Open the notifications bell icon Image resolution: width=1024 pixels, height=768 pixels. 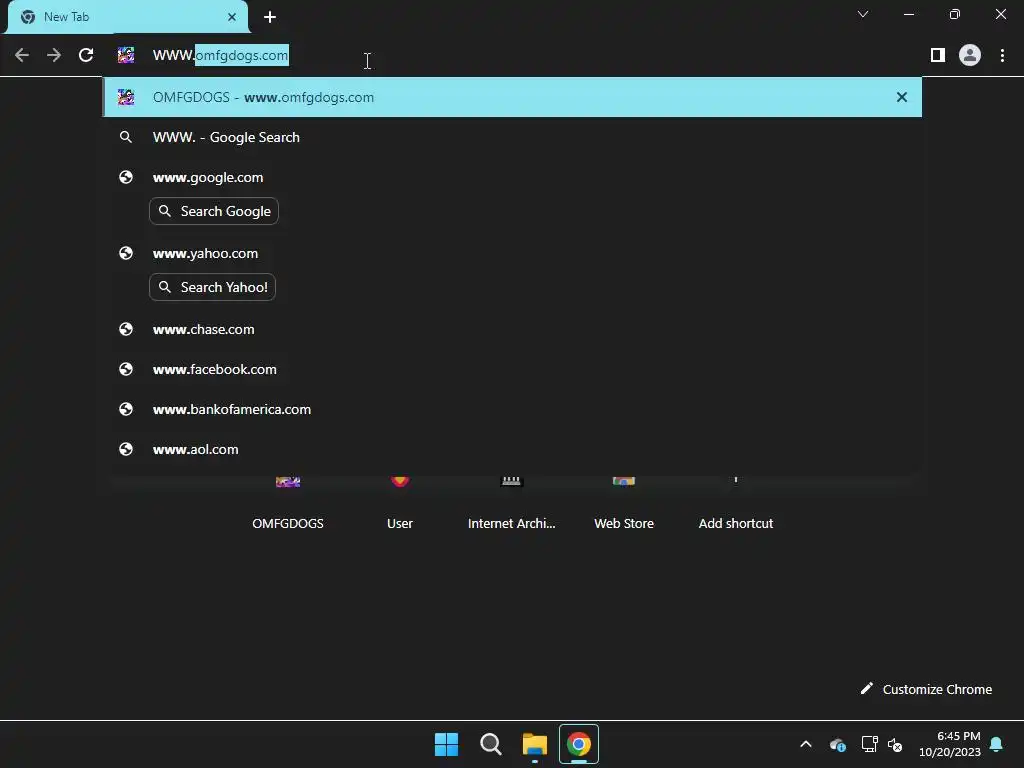[x=997, y=744]
